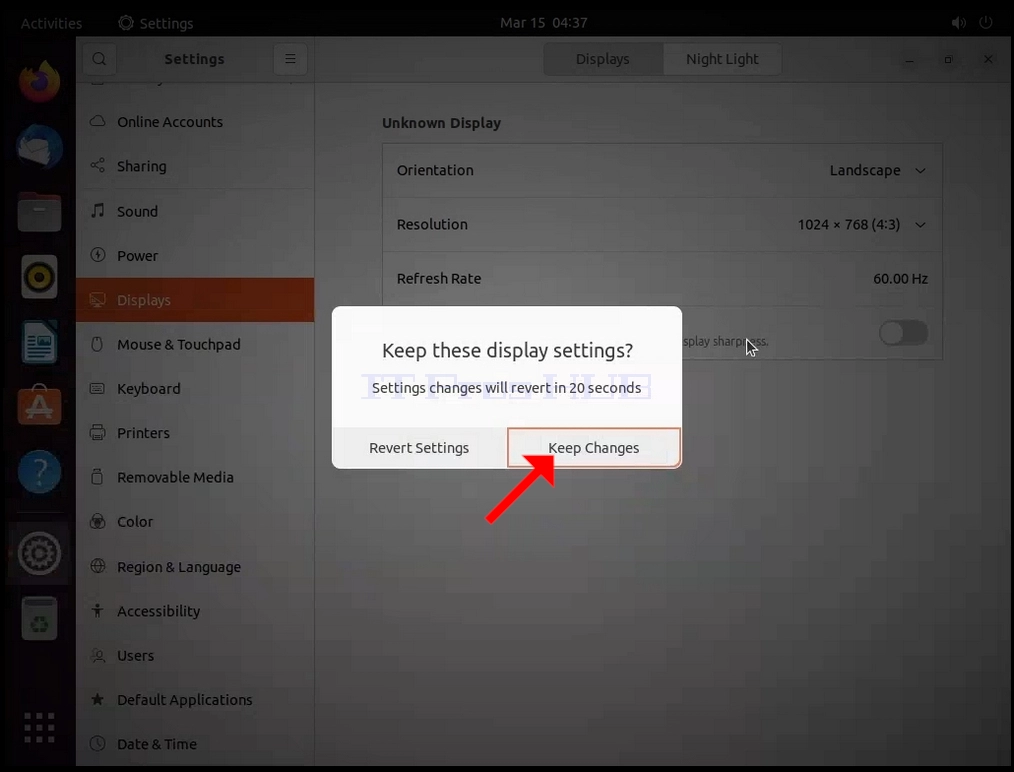
Task: Open Thunderbird mail from the dock
Action: point(39,147)
